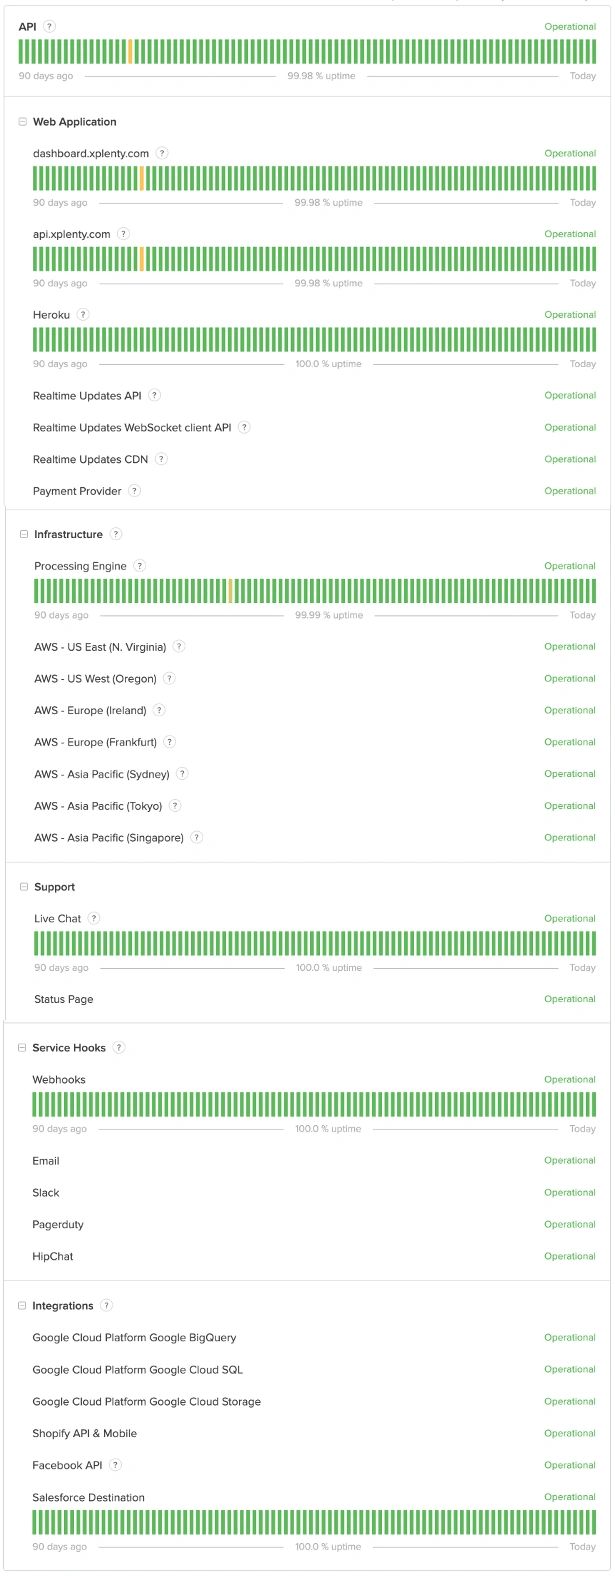
Task: Collapse the Service Hooks group
Action: pyautogui.click(x=22, y=1048)
